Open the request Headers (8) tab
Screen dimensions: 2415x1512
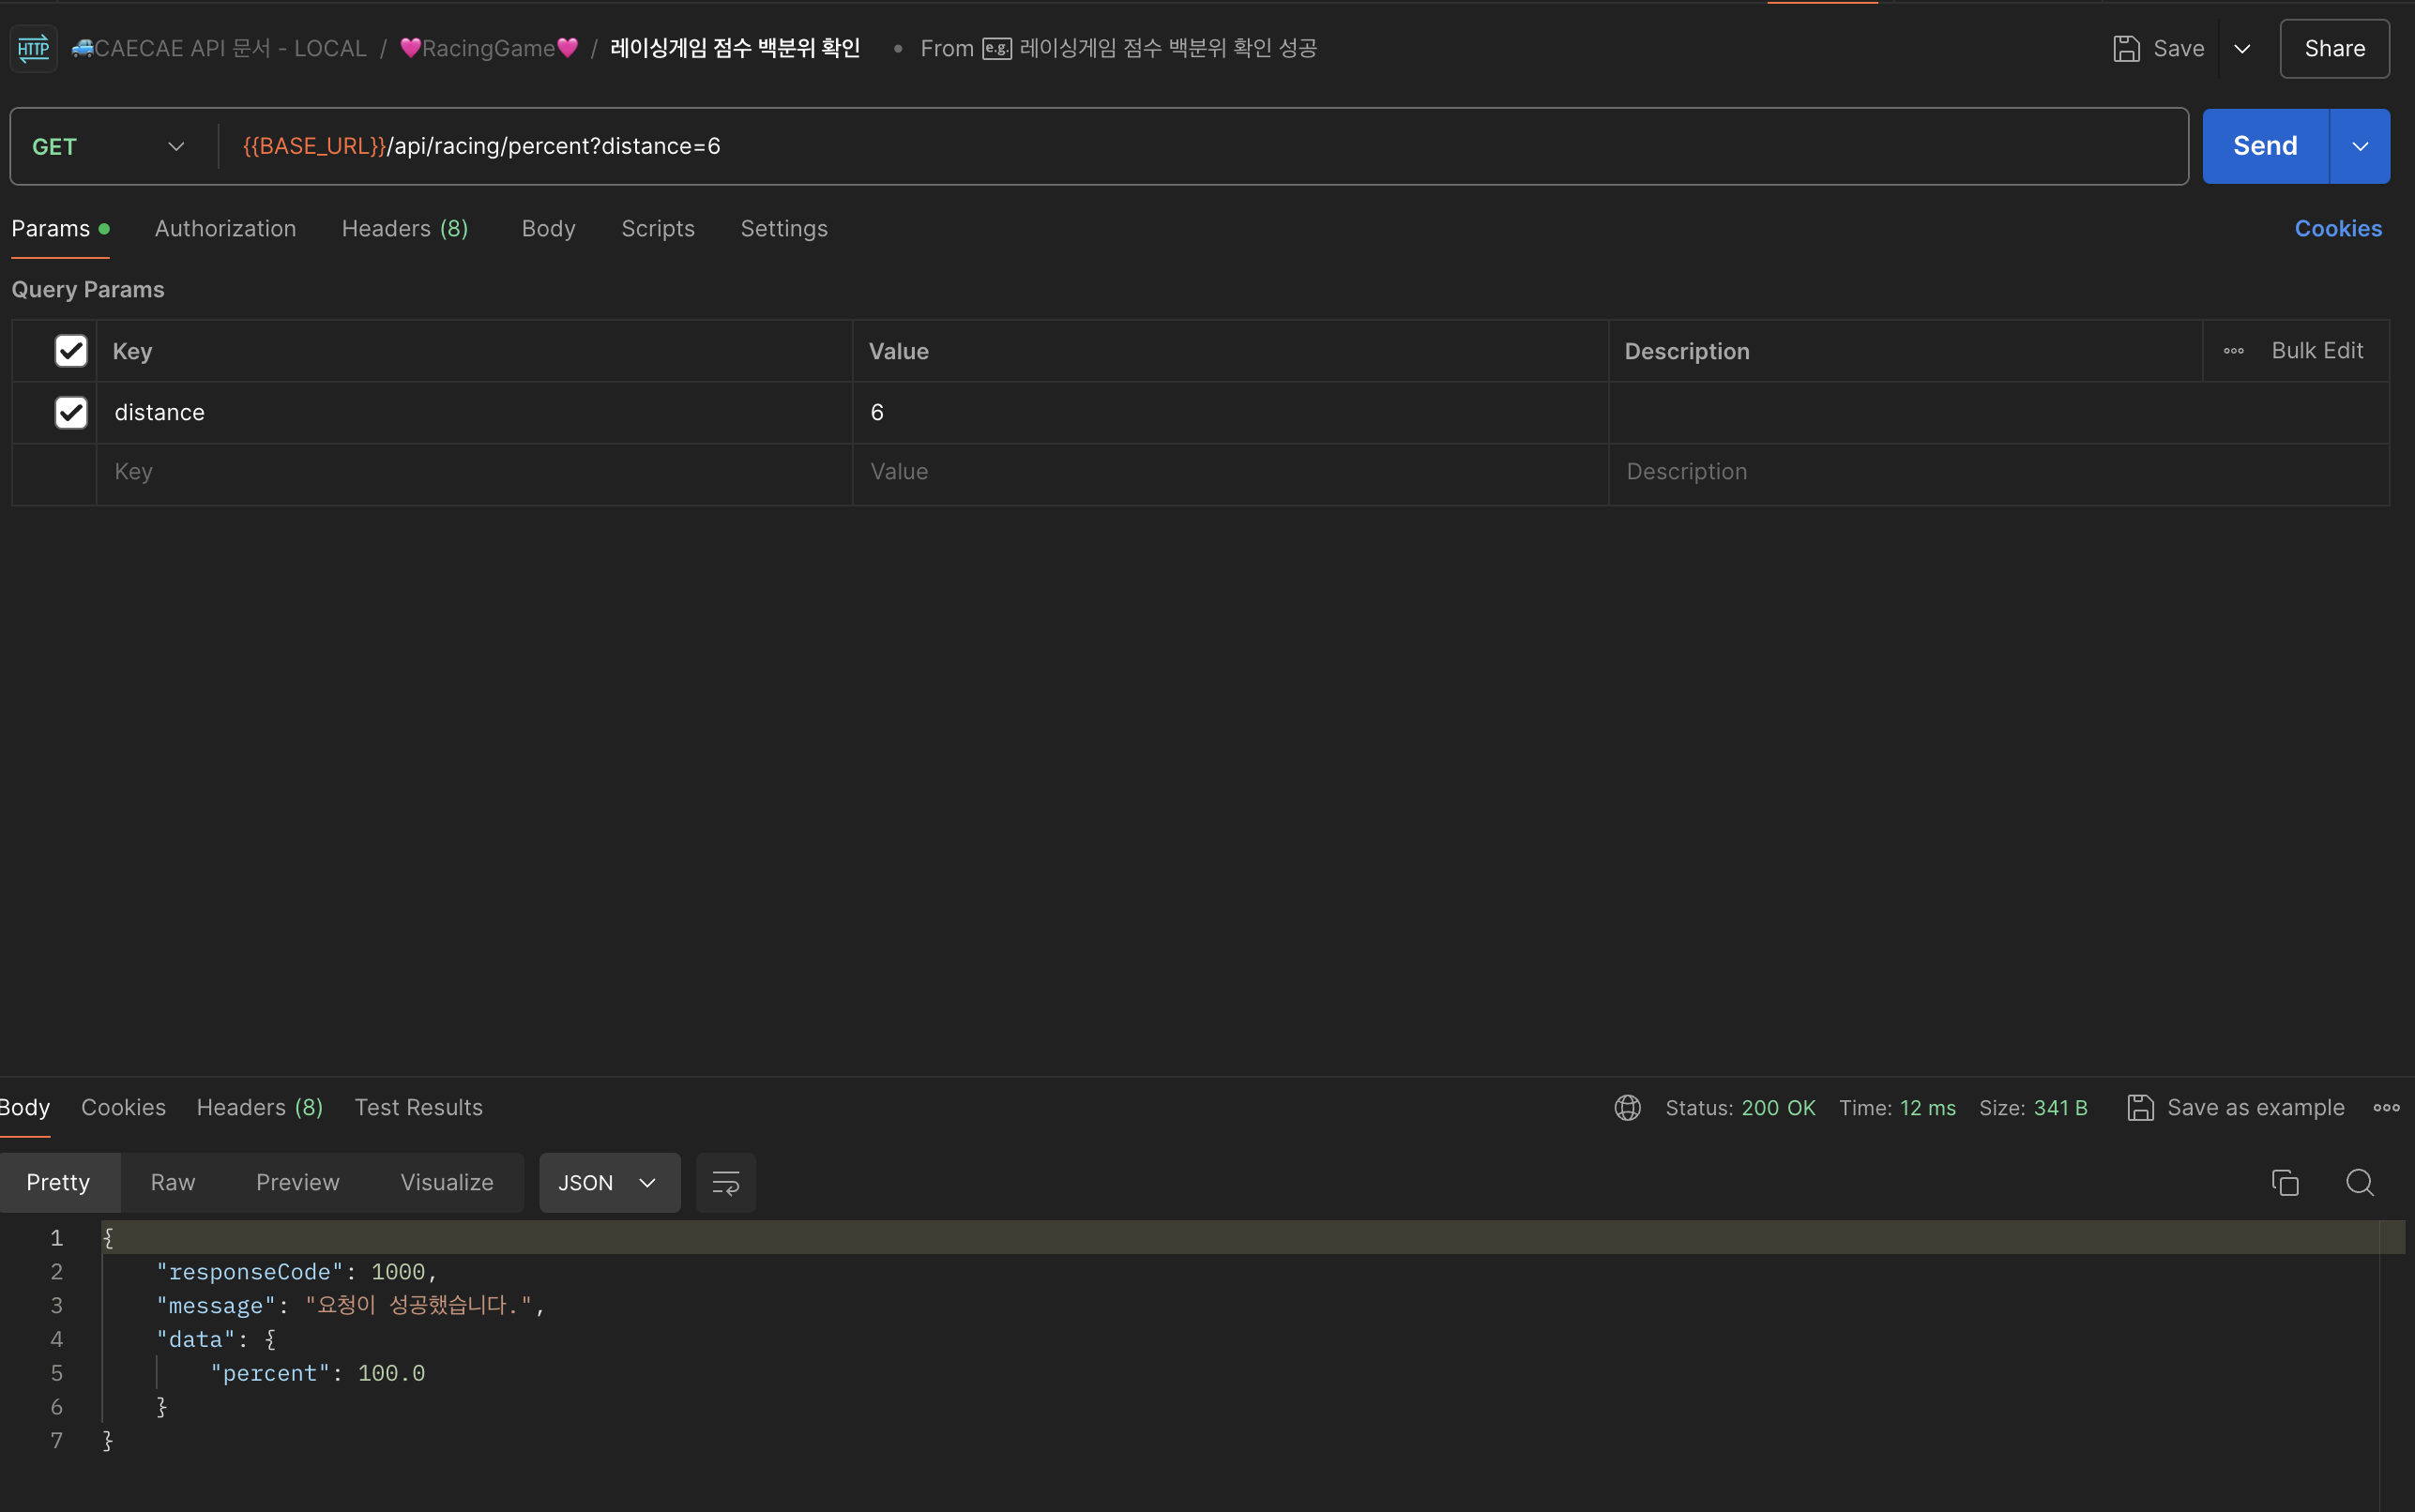coord(405,228)
